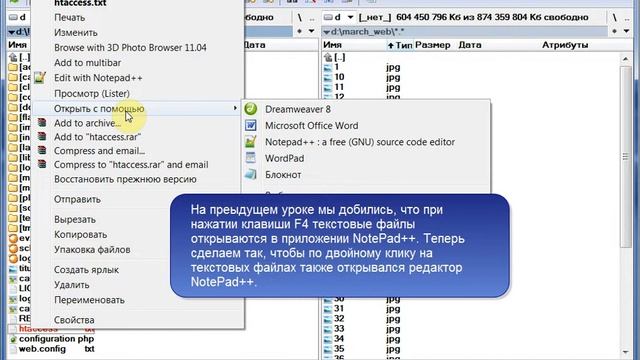Click the icon of configuration php file
This screenshot has width=640, height=360.
coord(13,339)
